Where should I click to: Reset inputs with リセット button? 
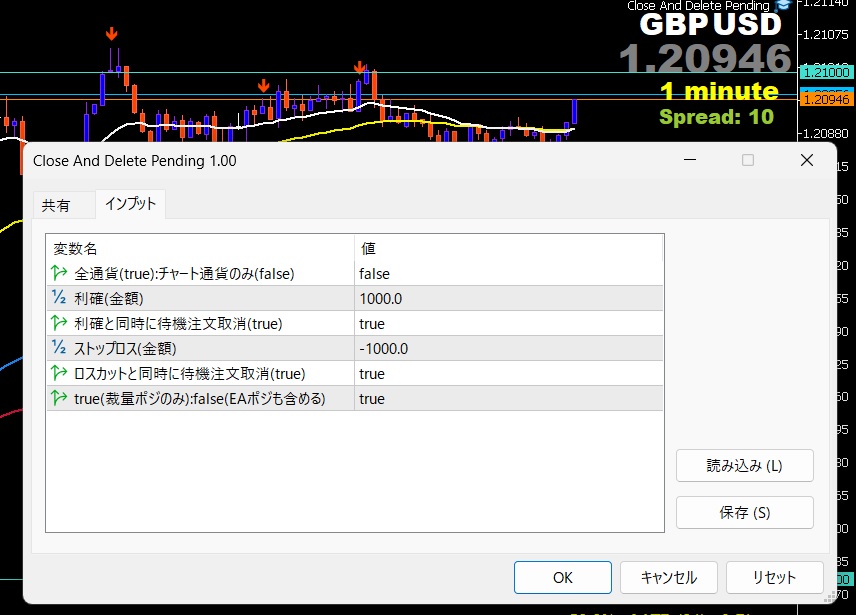click(x=774, y=577)
